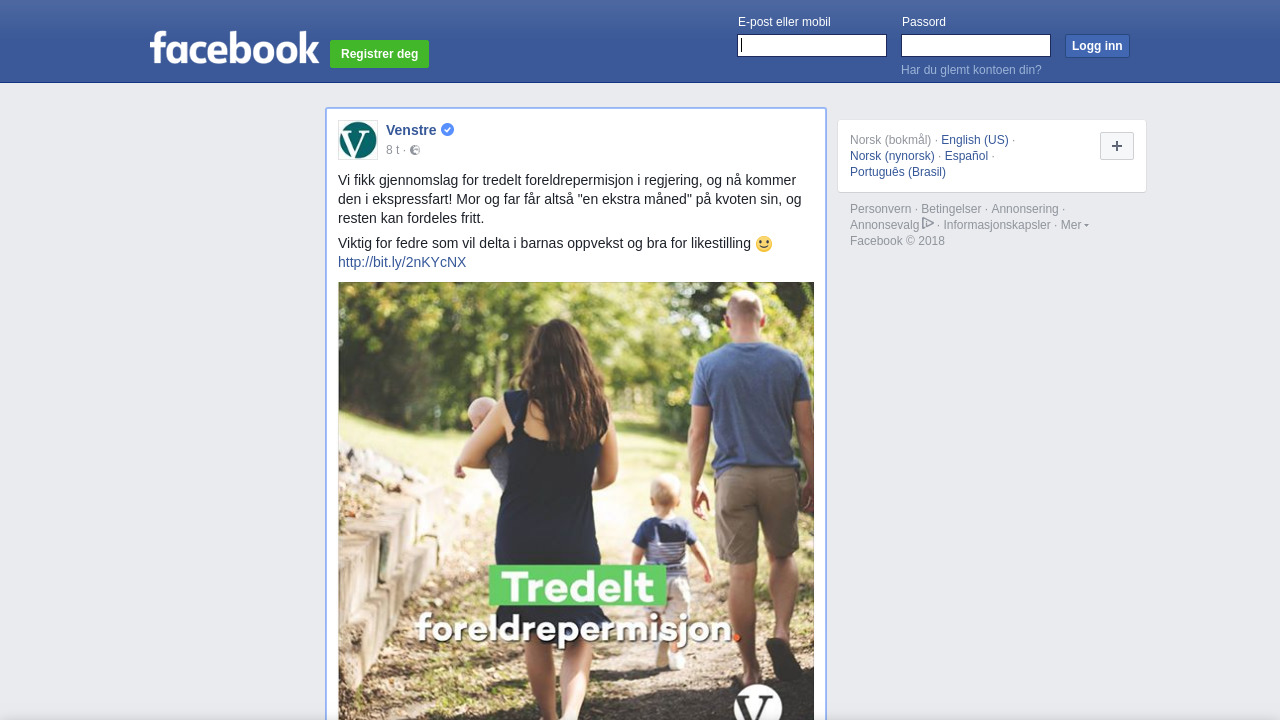Click the green Registrer deg button
The width and height of the screenshot is (1280, 720).
click(379, 54)
